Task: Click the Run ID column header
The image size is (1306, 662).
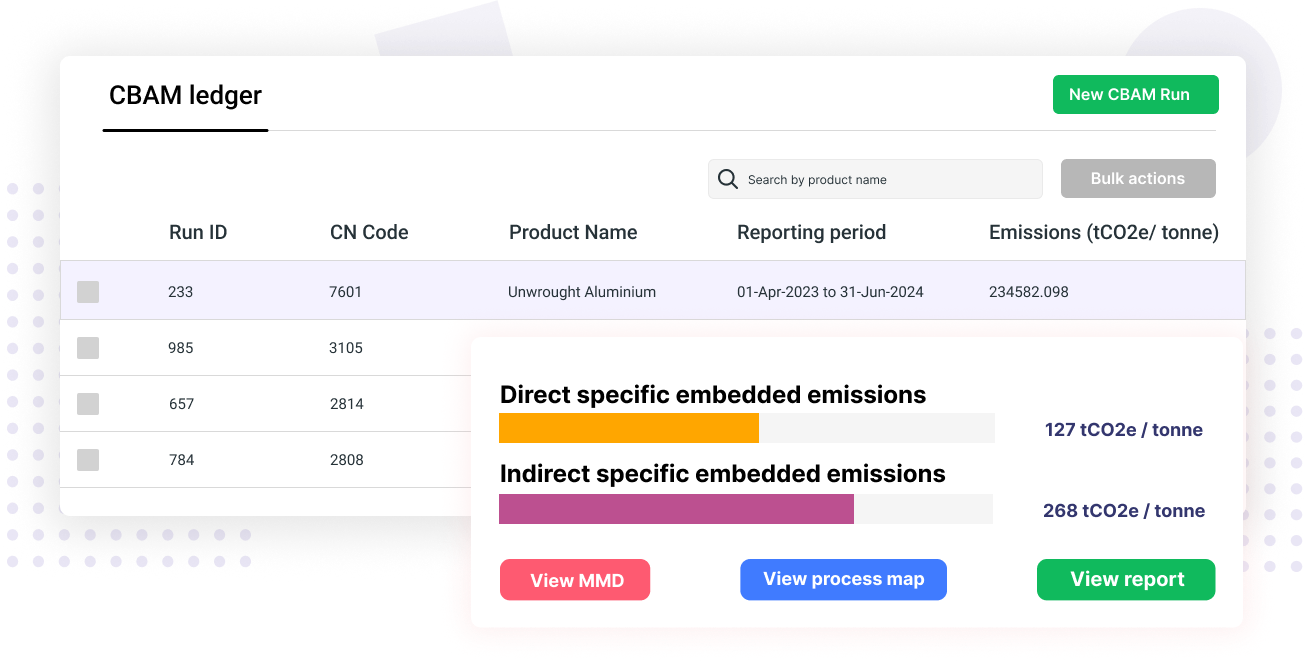Action: 197,232
